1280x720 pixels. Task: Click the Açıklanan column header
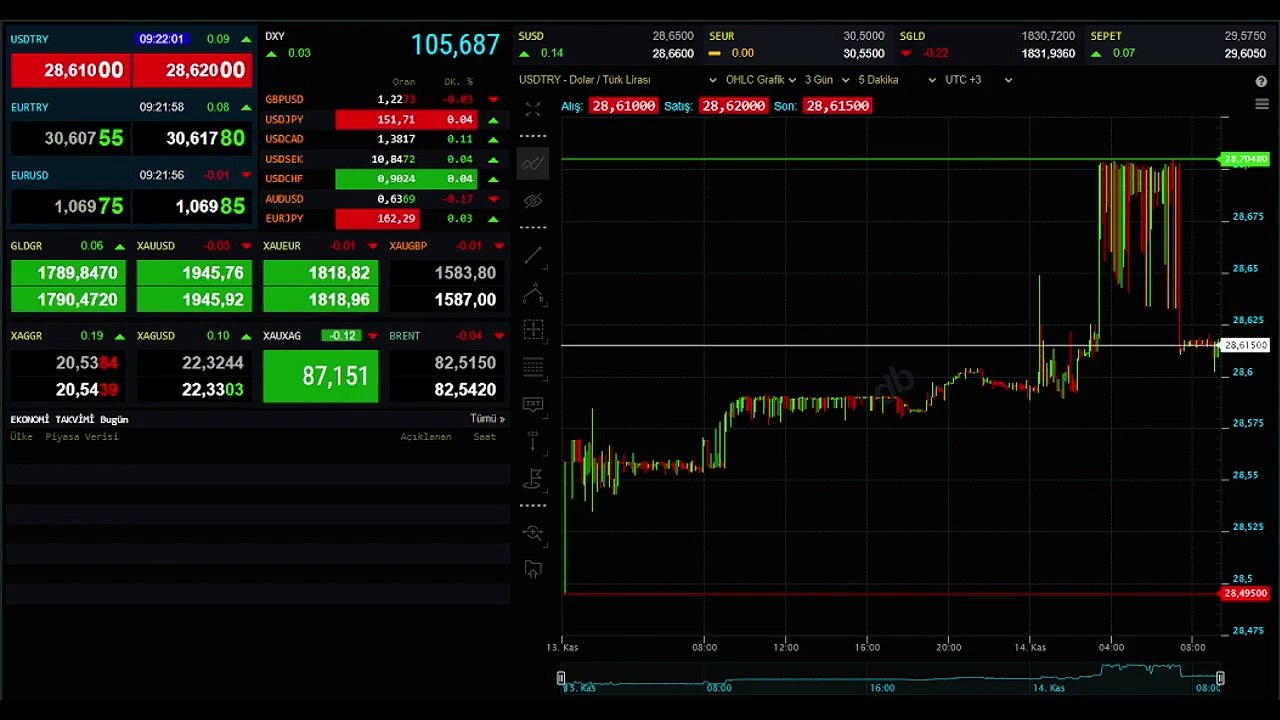point(426,437)
